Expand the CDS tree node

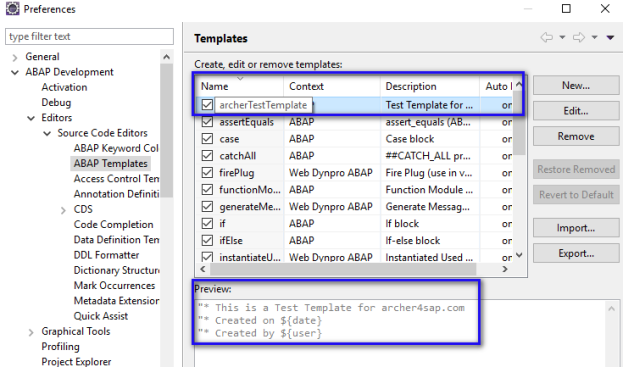click(63, 210)
